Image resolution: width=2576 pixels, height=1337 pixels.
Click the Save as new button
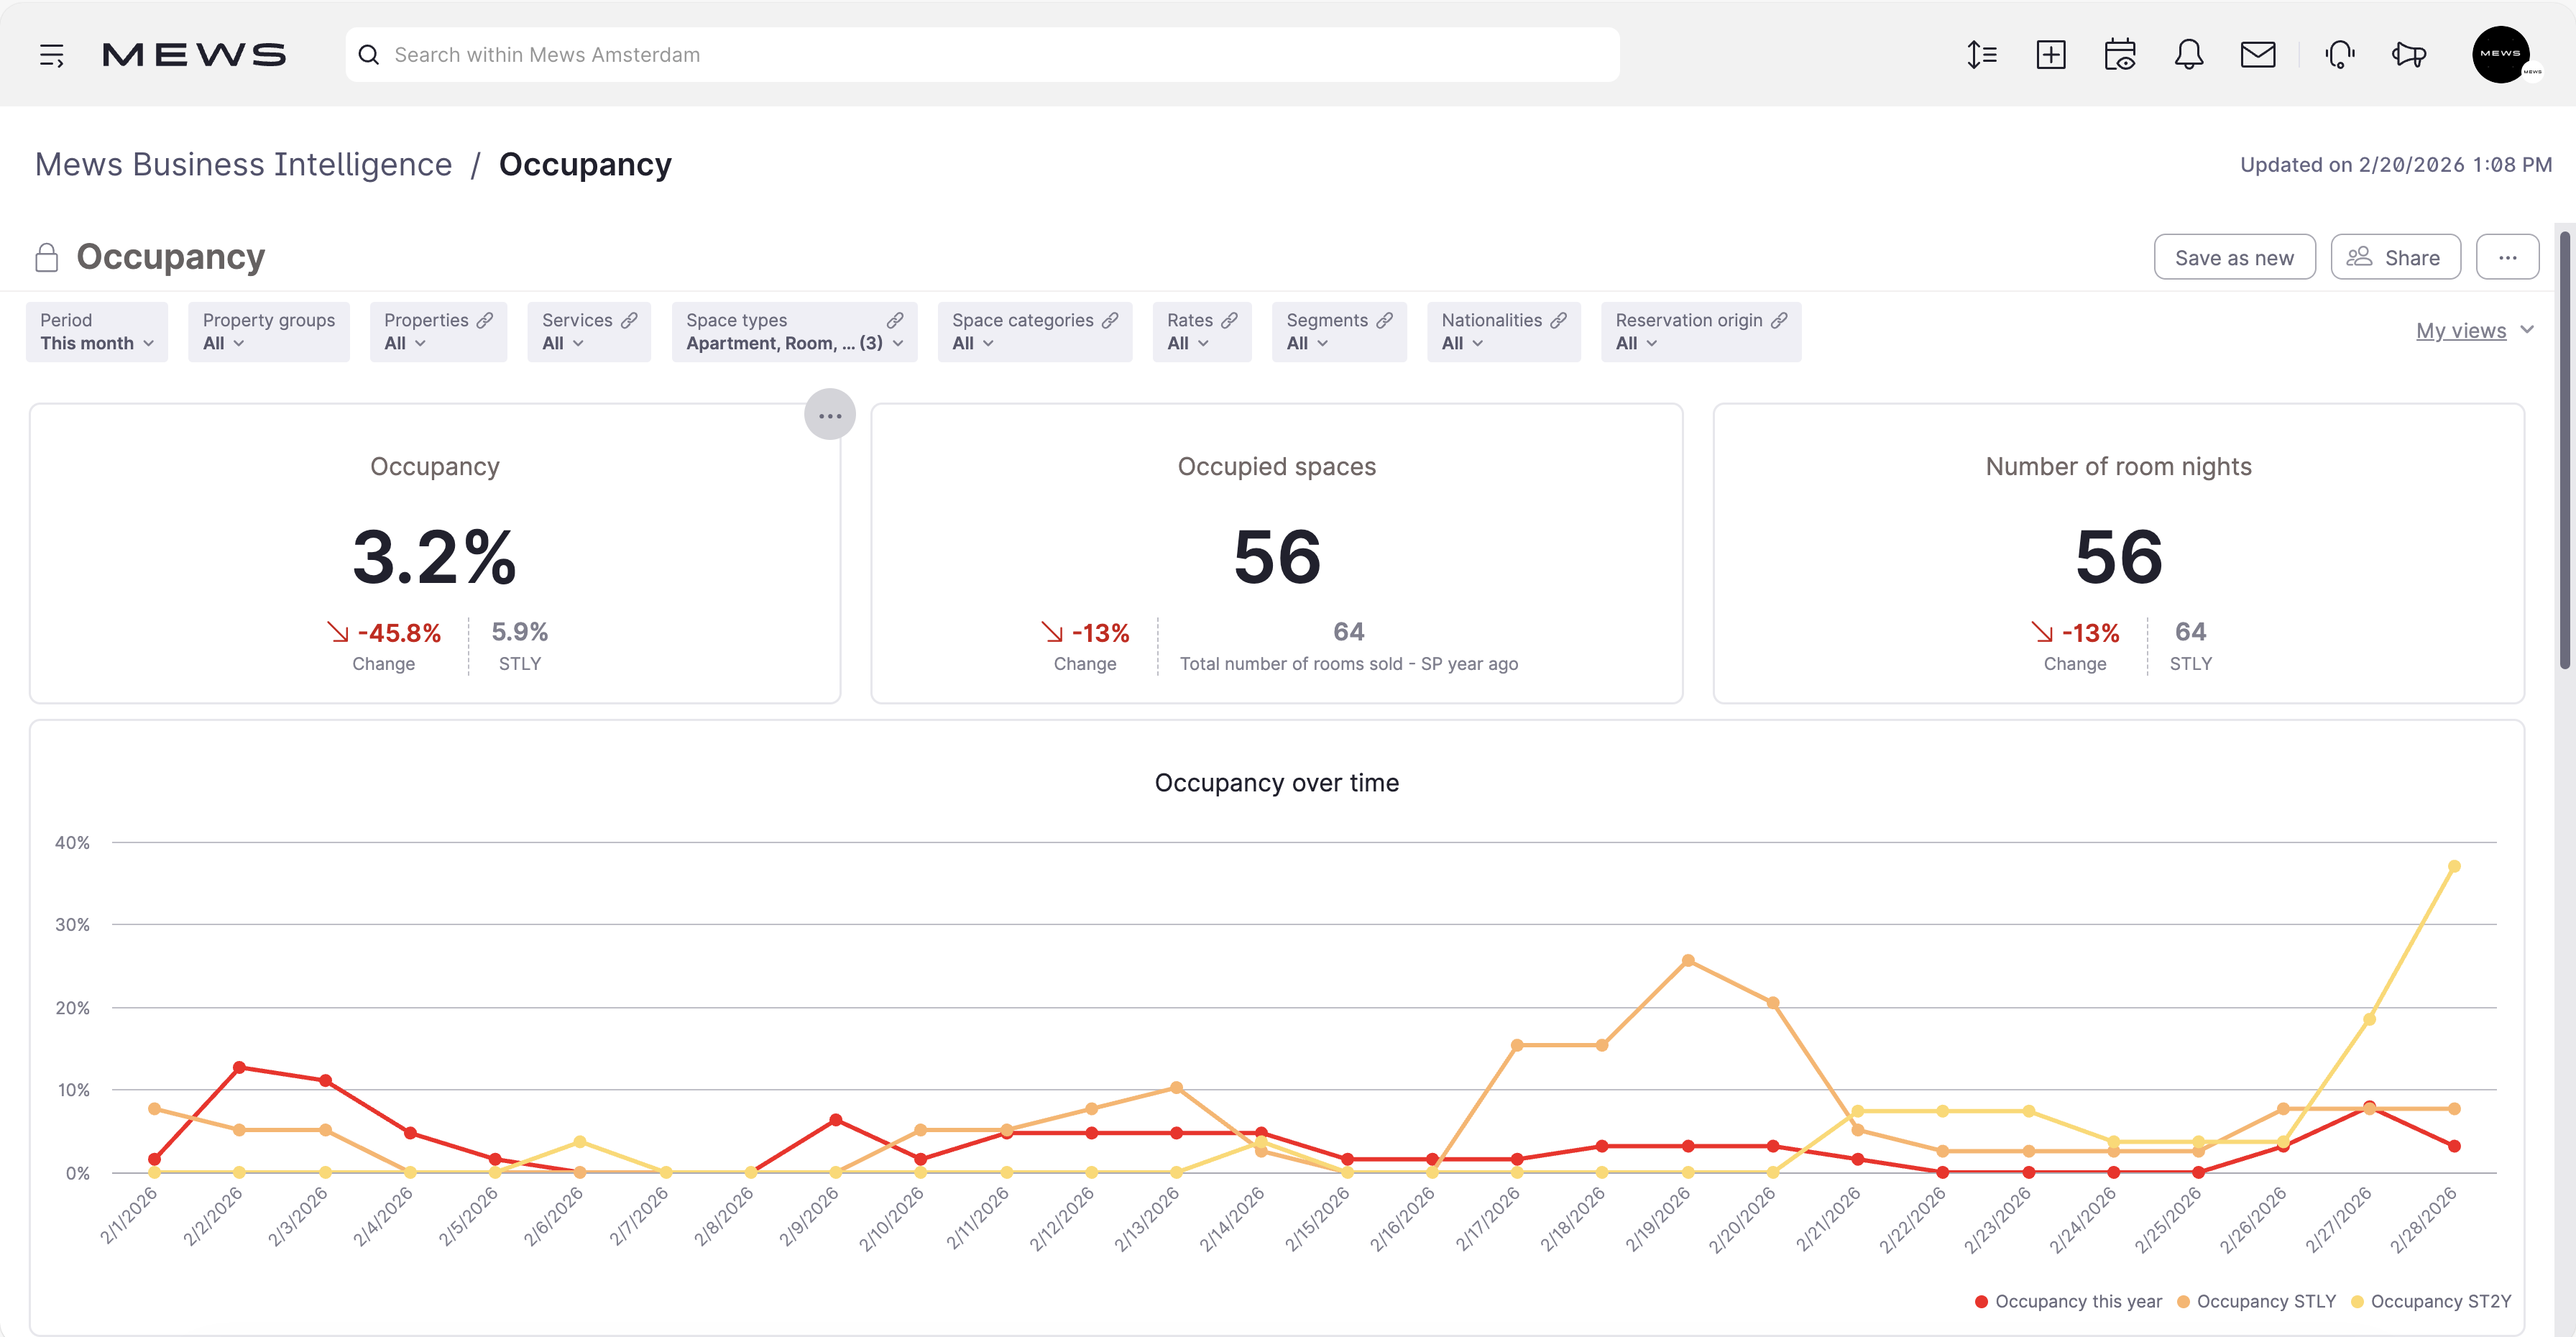2234,257
